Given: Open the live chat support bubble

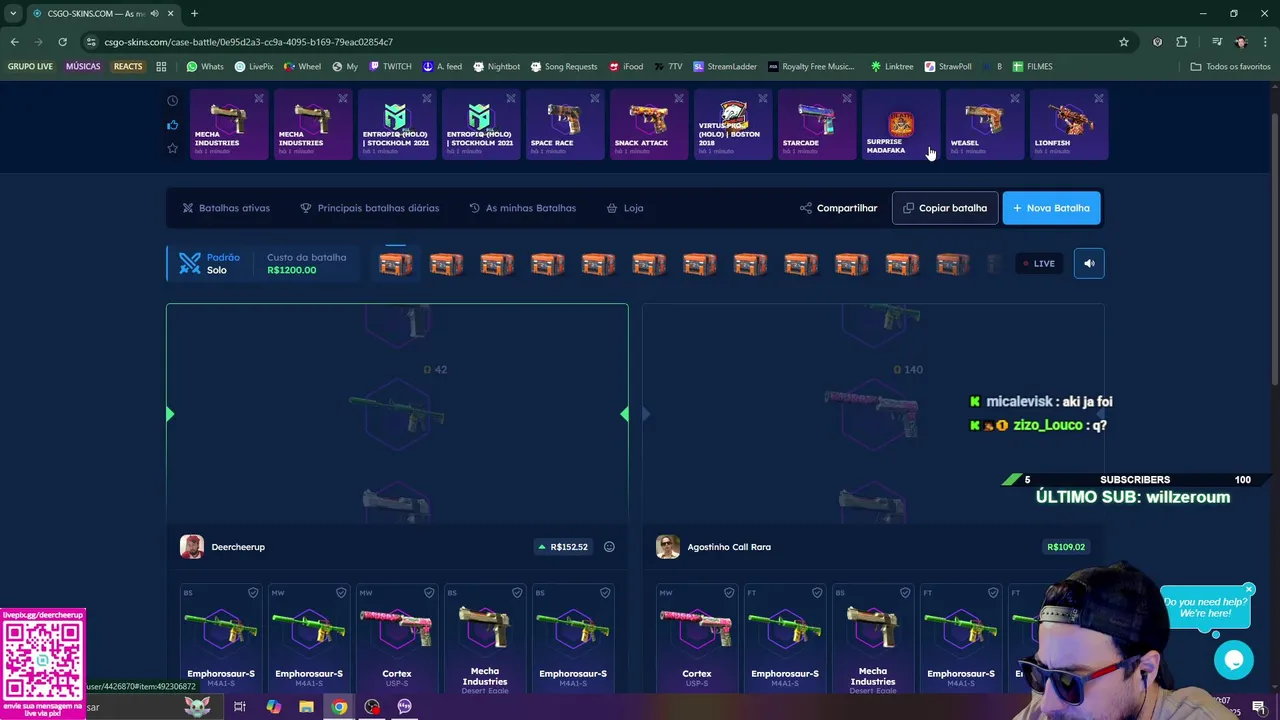Looking at the screenshot, I should coord(1233,660).
